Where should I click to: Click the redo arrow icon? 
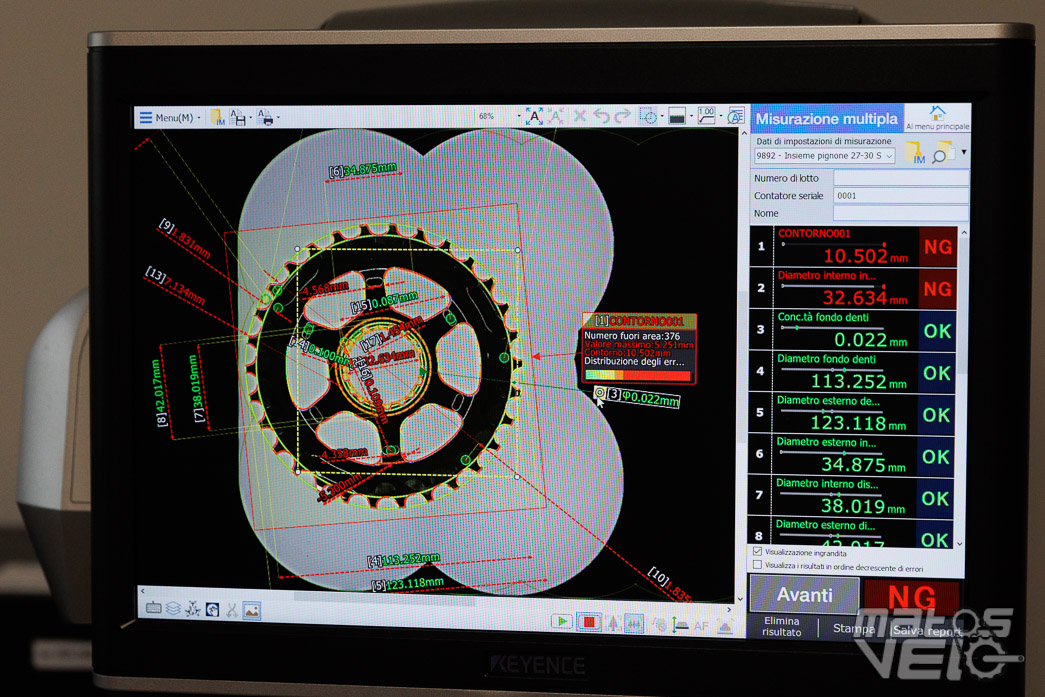622,117
